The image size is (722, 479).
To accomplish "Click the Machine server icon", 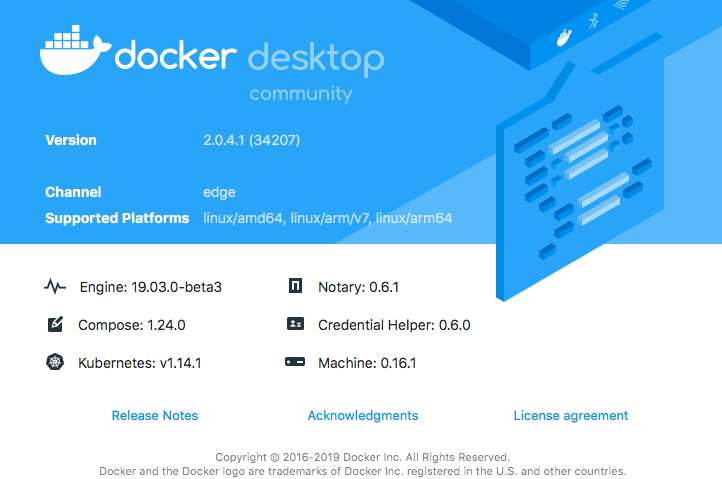I will [295, 362].
